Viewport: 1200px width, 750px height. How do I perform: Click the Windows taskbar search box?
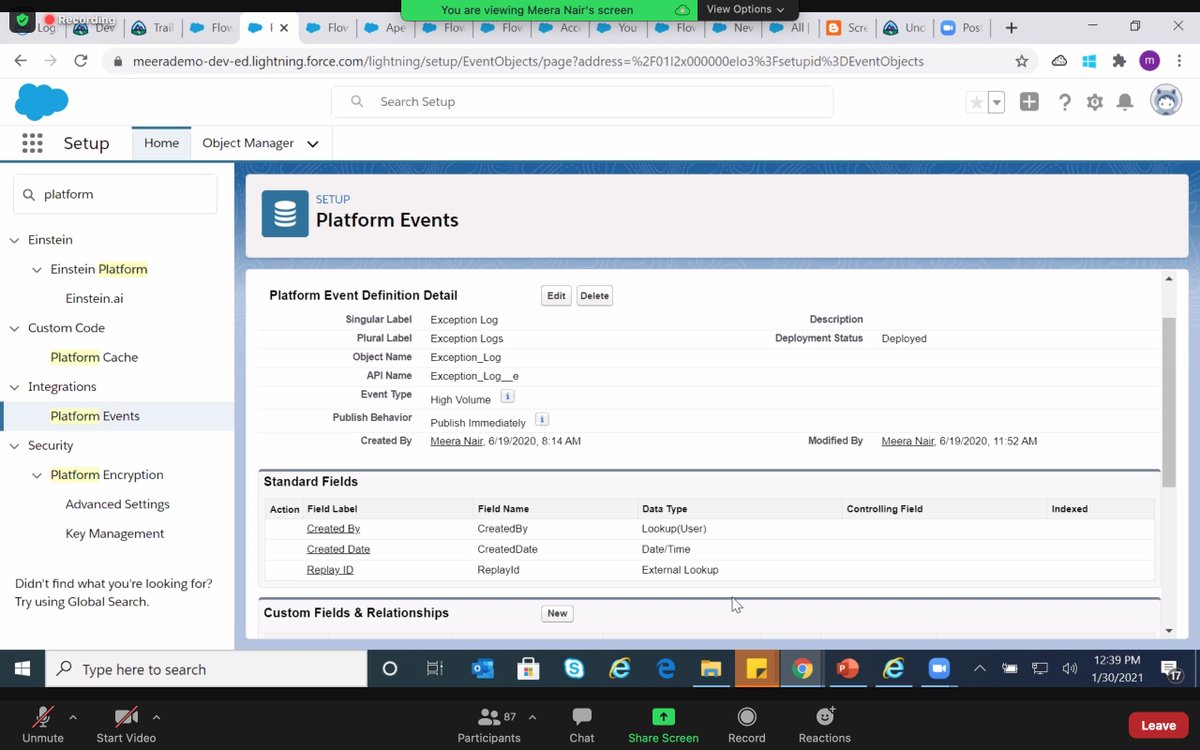208,669
